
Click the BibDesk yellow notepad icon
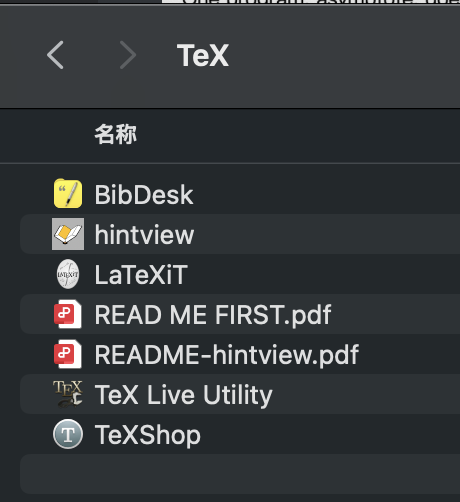tap(68, 194)
